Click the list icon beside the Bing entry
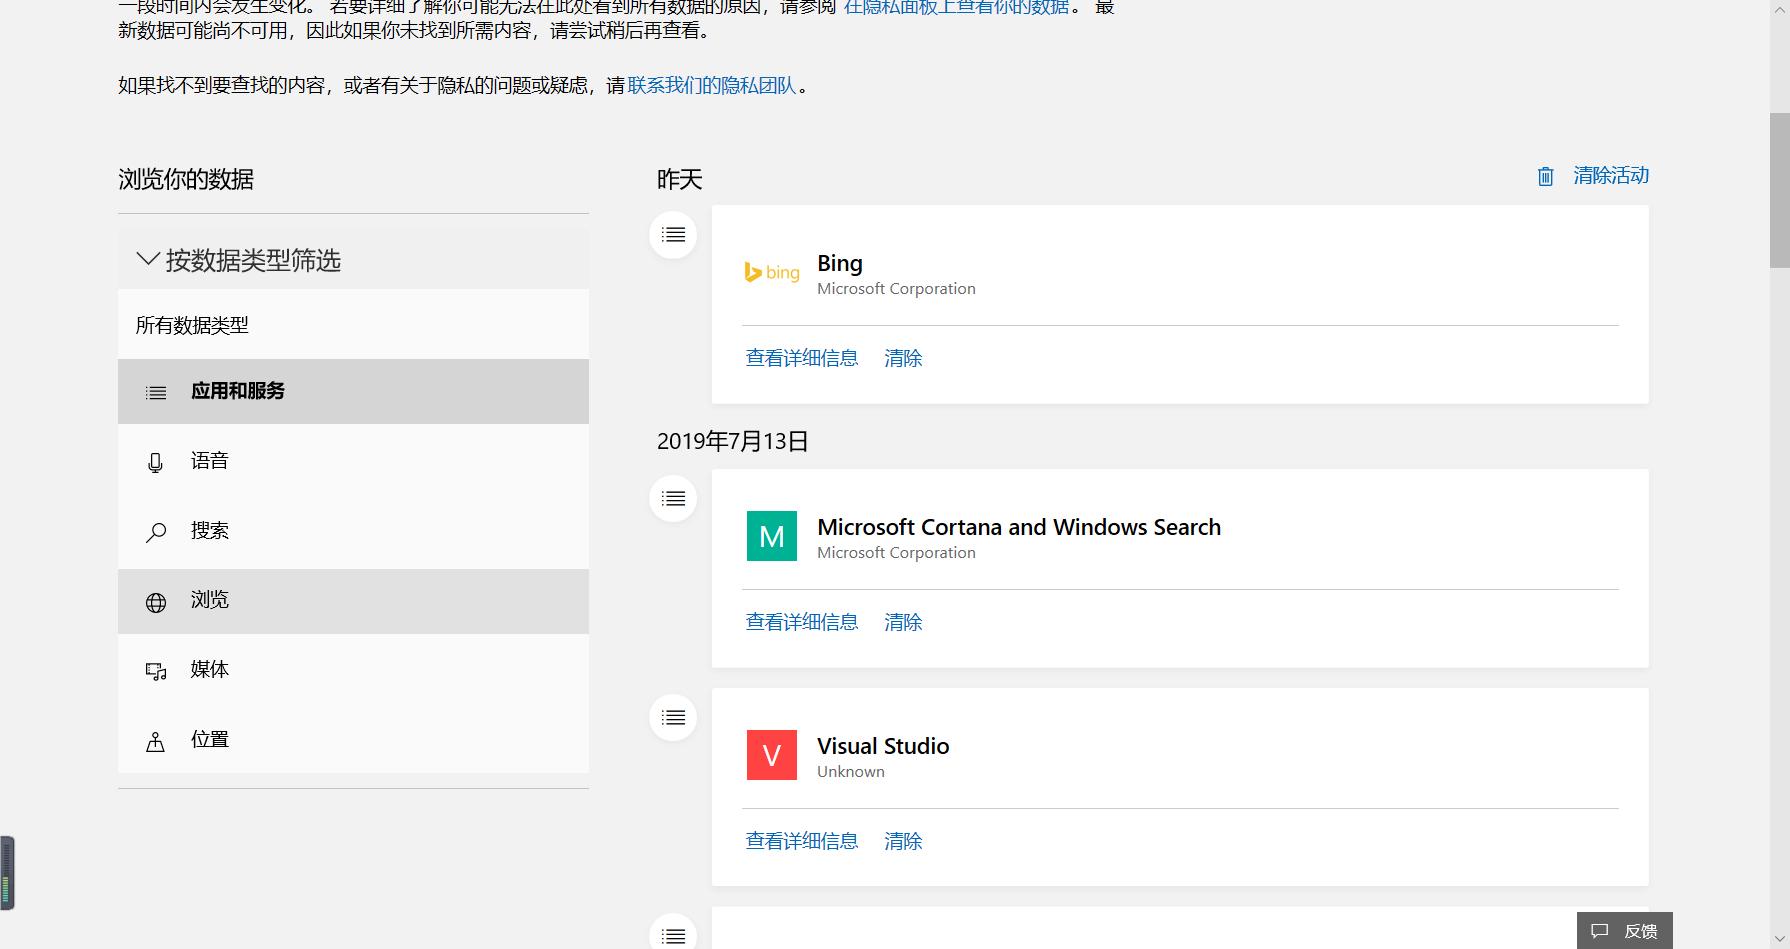The image size is (1790, 949). [x=672, y=234]
